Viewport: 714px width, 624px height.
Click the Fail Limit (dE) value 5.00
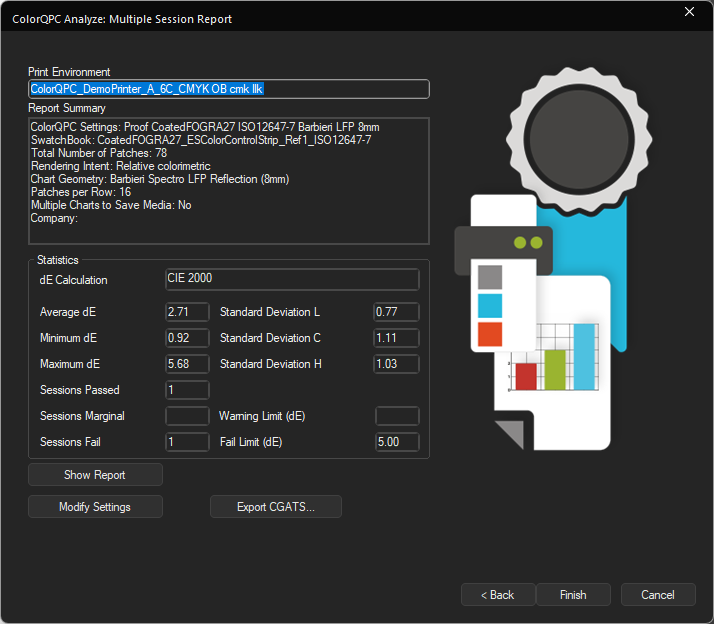click(x=397, y=442)
